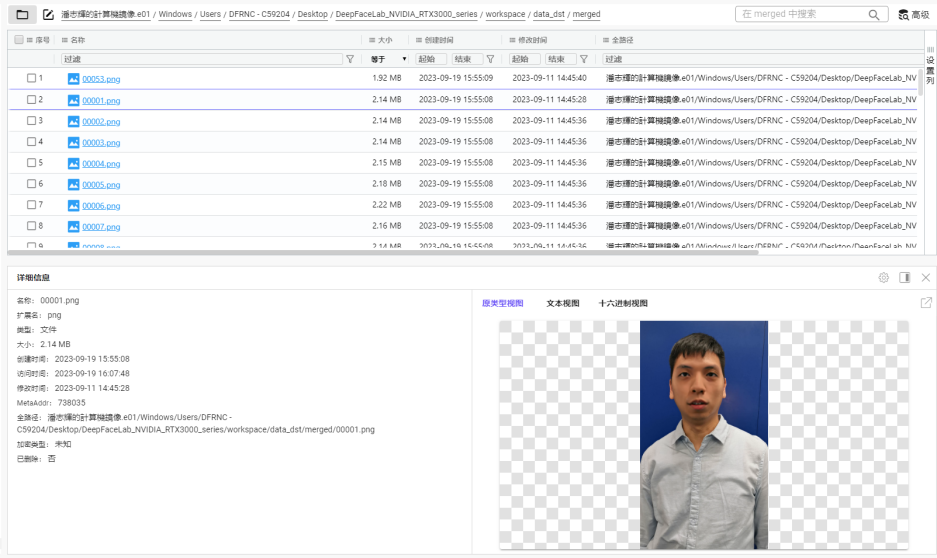937x558 pixels.
Task: Switch to the 文本视图 tab
Action: click(x=563, y=303)
